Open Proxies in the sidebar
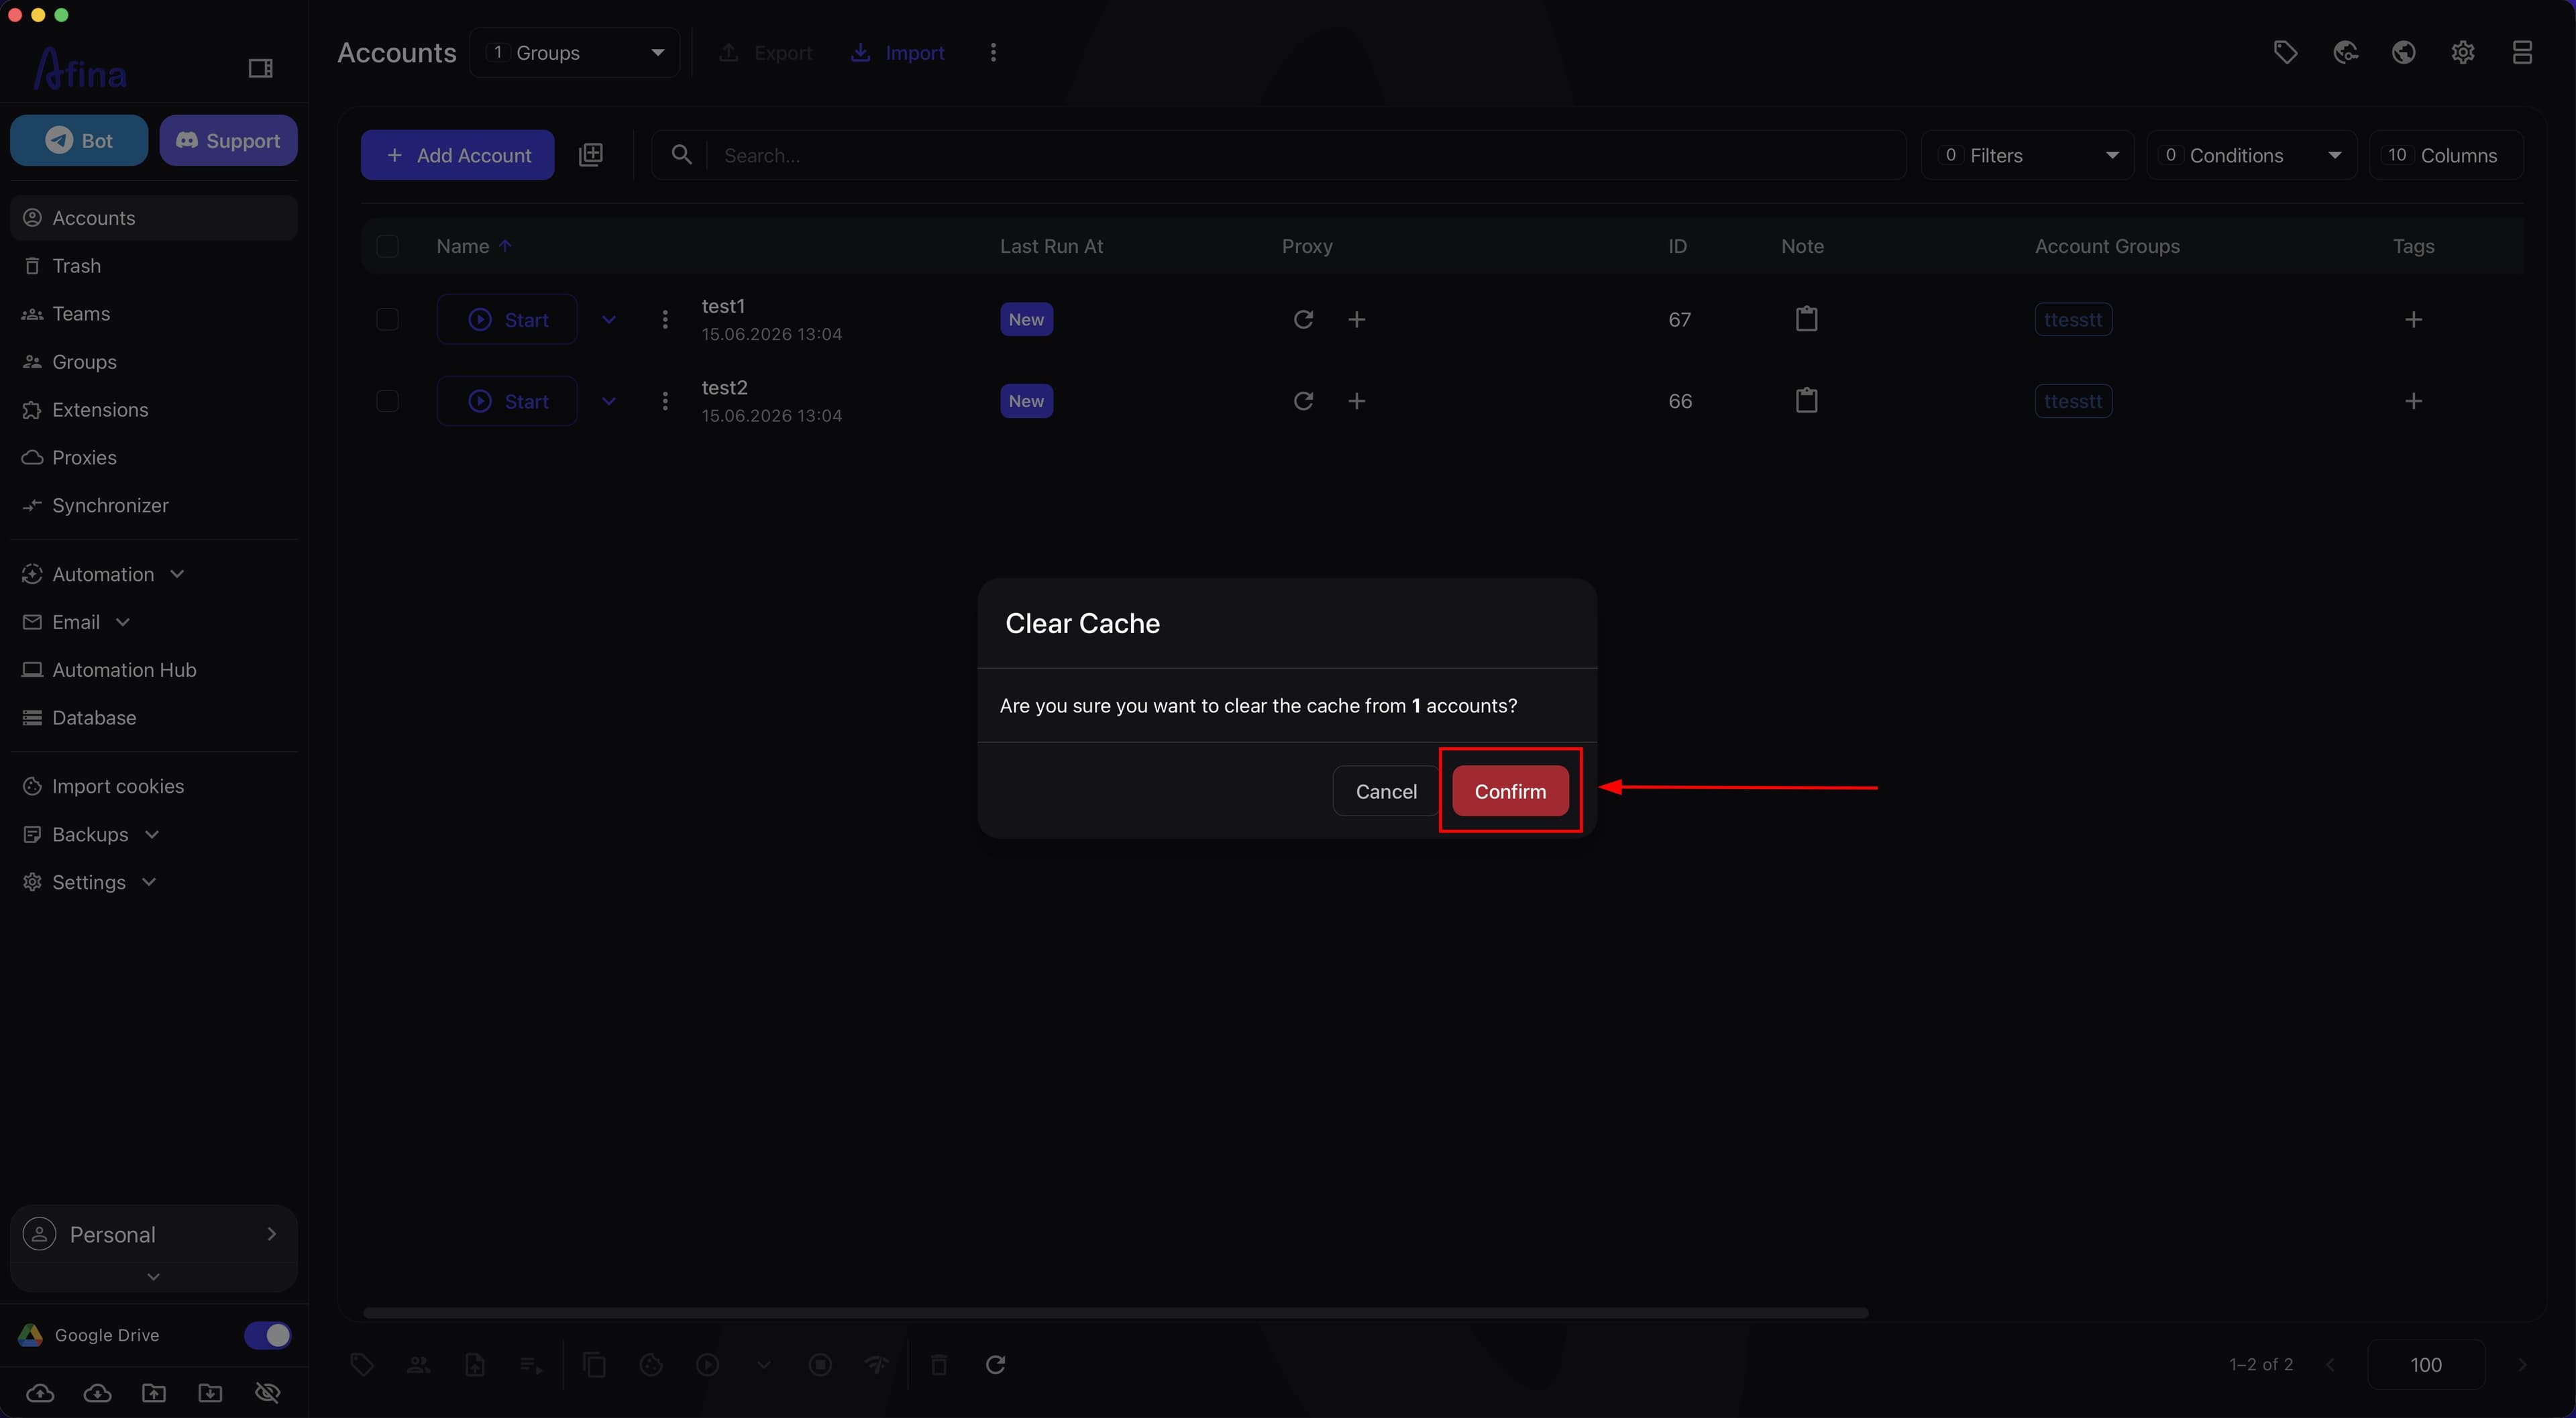 pyautogui.click(x=154, y=458)
